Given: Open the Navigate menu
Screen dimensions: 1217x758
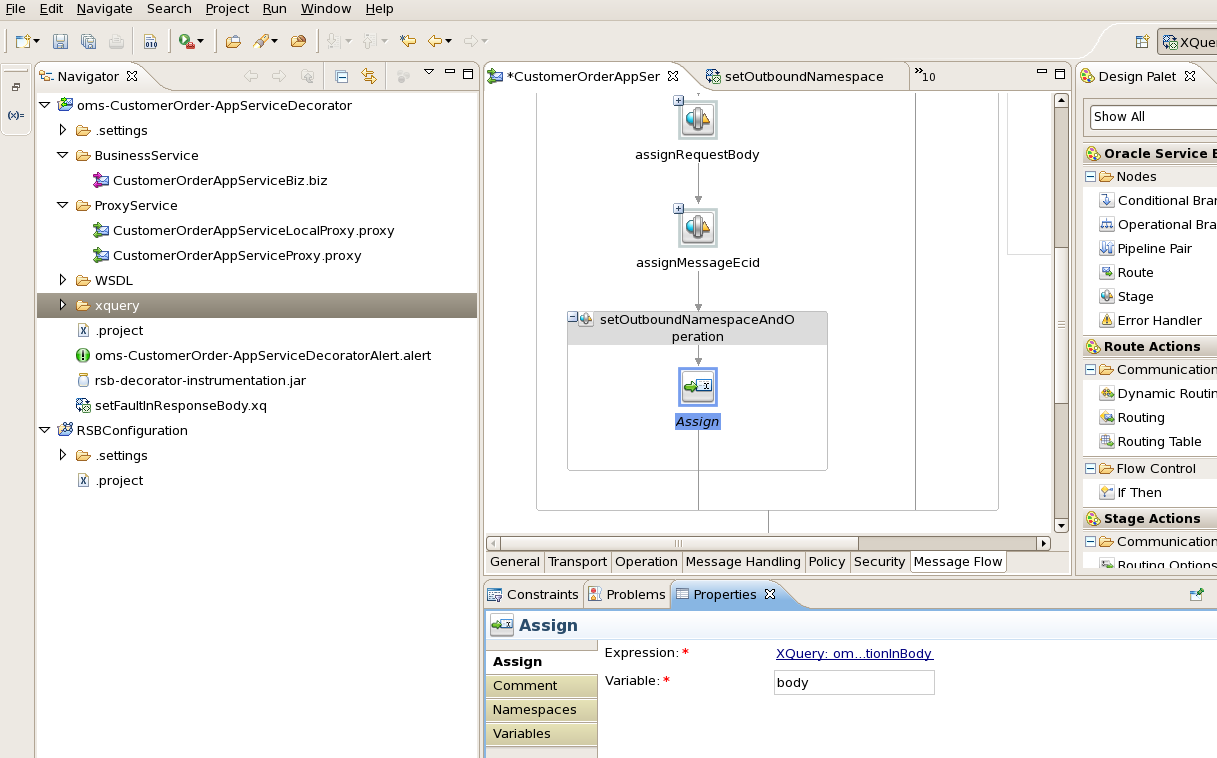Looking at the screenshot, I should click(104, 8).
